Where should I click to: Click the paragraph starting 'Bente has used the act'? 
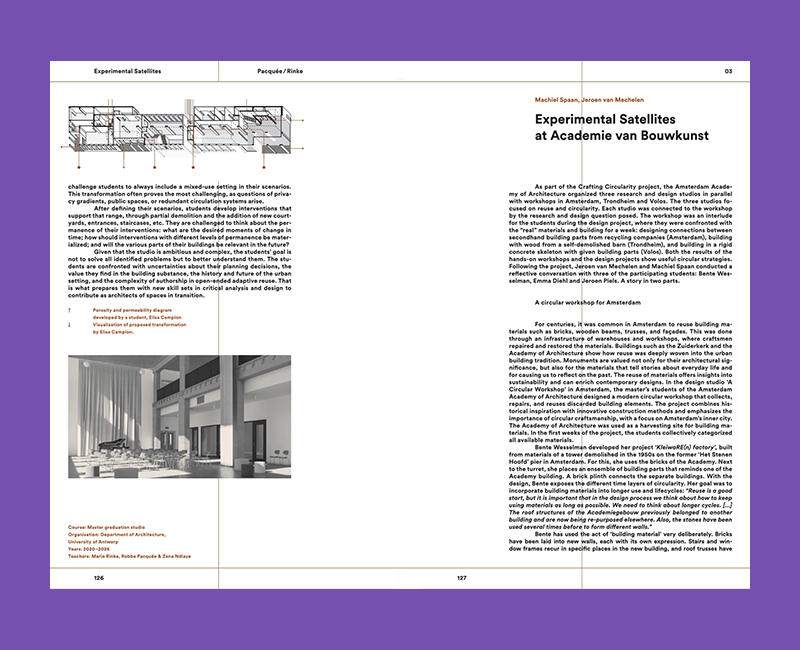point(620,541)
